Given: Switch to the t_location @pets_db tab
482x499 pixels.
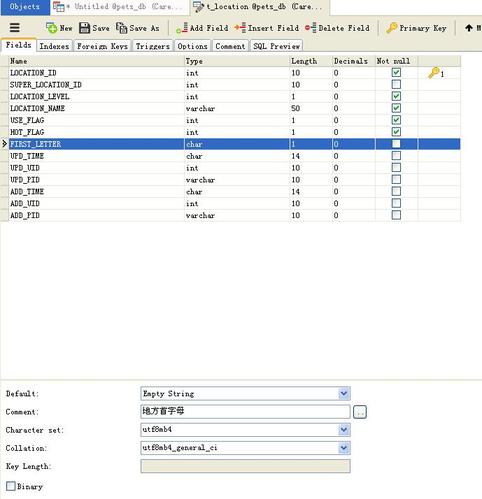Looking at the screenshot, I should pyautogui.click(x=260, y=7).
